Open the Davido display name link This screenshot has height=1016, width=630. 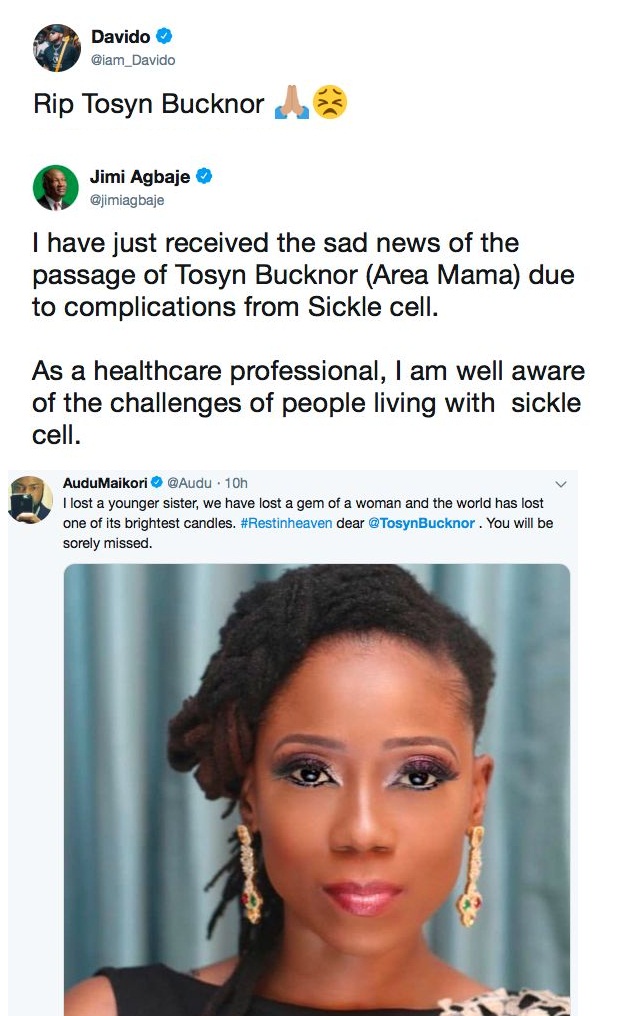120,37
